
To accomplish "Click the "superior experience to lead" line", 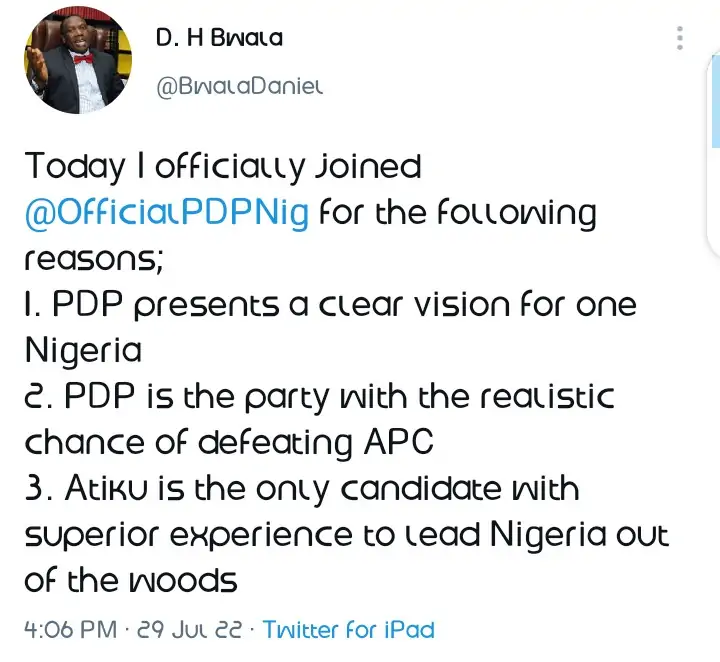I will click(x=345, y=533).
